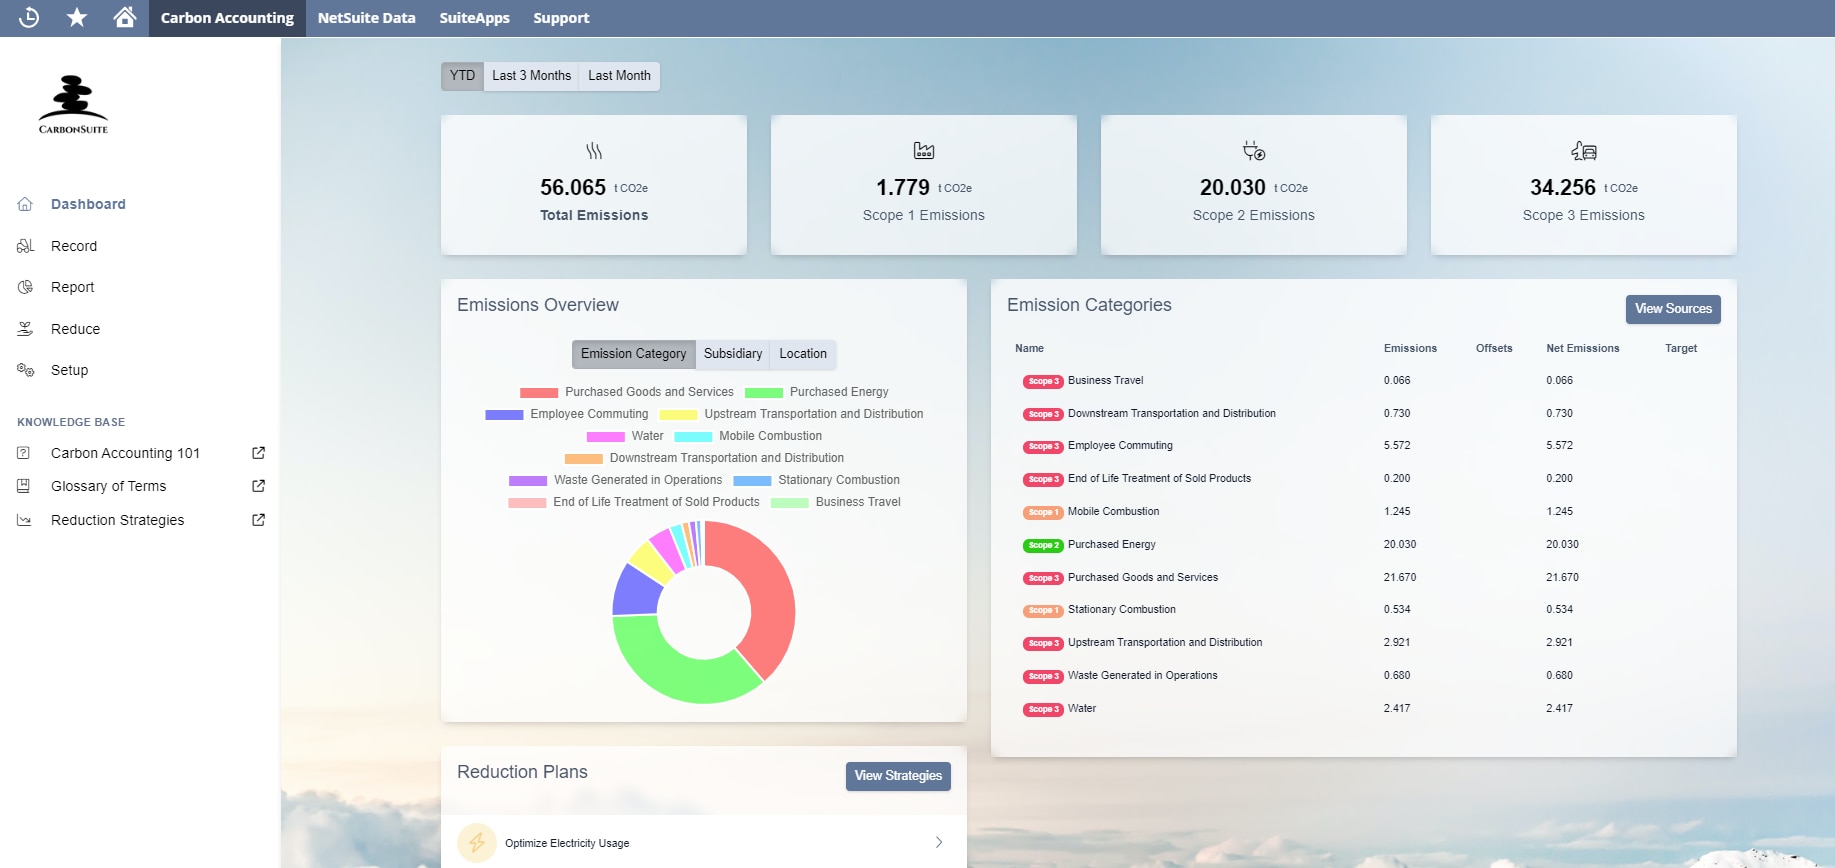The height and width of the screenshot is (868, 1835).
Task: Open the NetSuite Data menu
Action: (x=366, y=18)
